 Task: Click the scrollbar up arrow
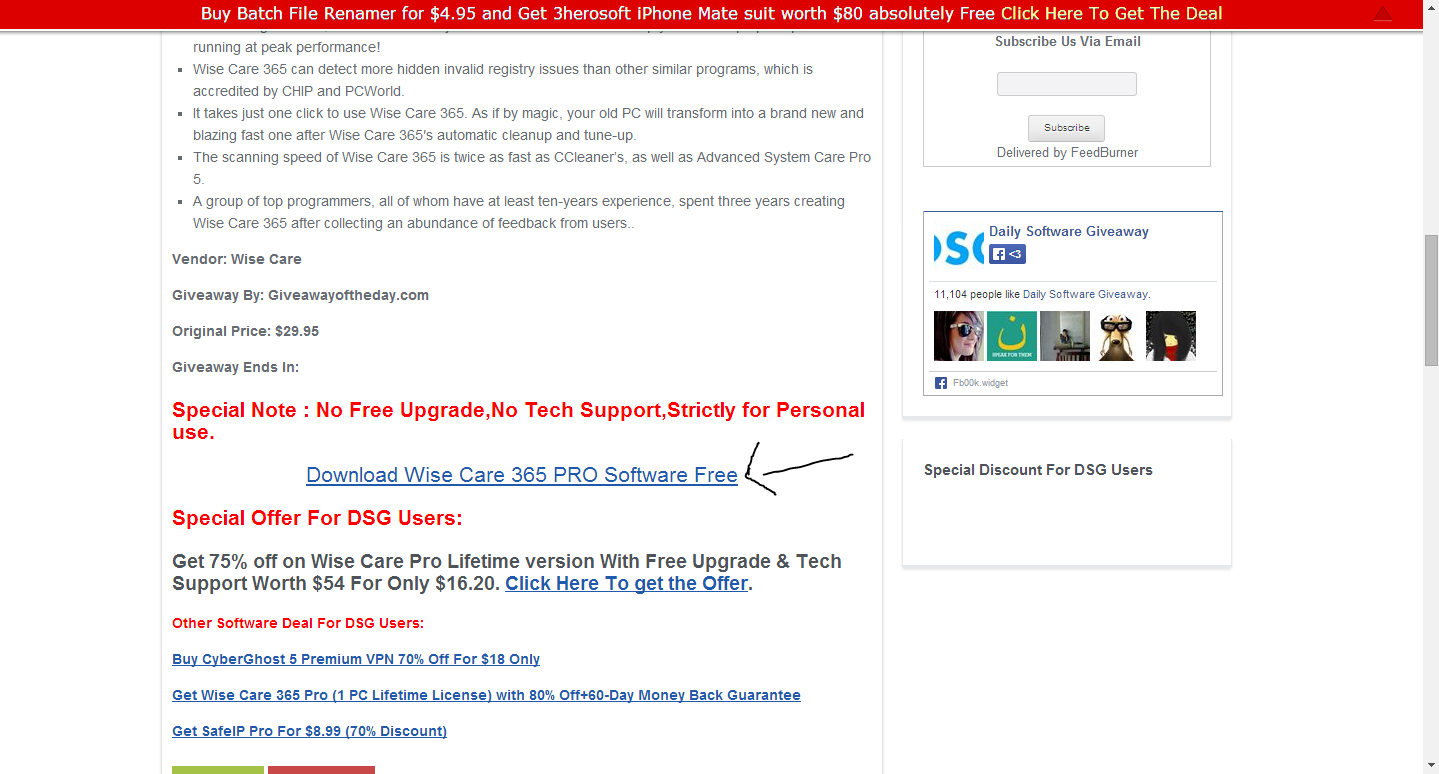tap(1431, 38)
